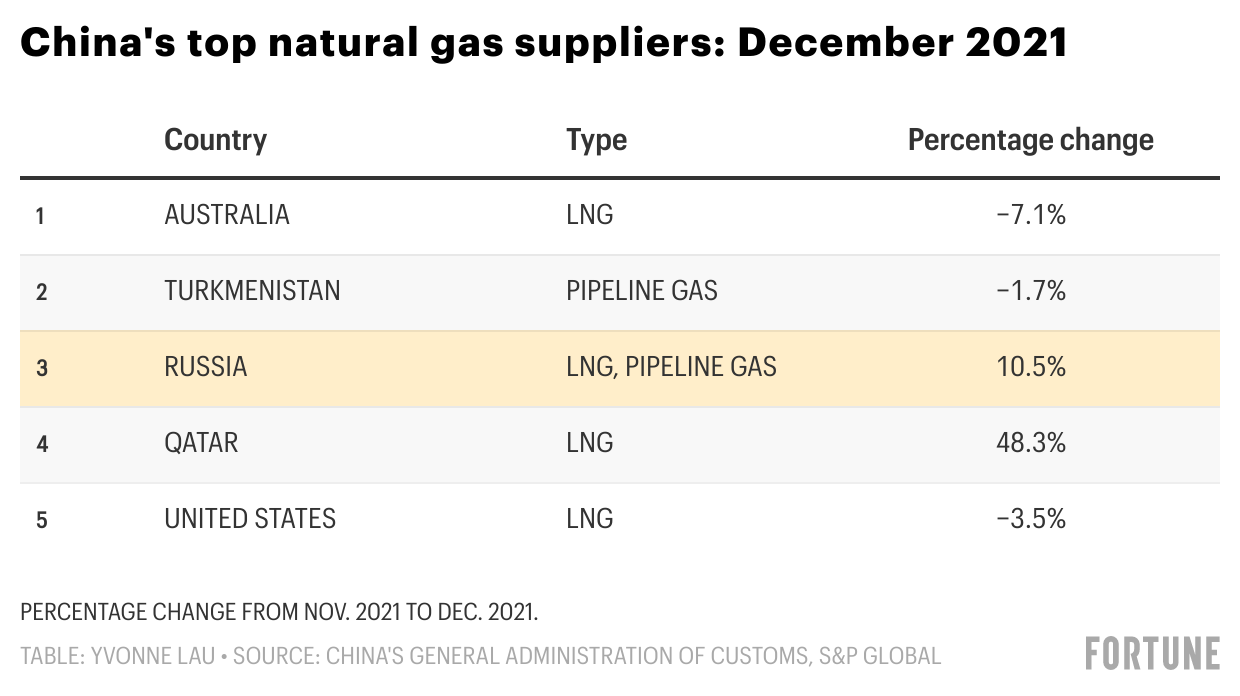Click United States' −3.5% percentage value

(x=1031, y=519)
